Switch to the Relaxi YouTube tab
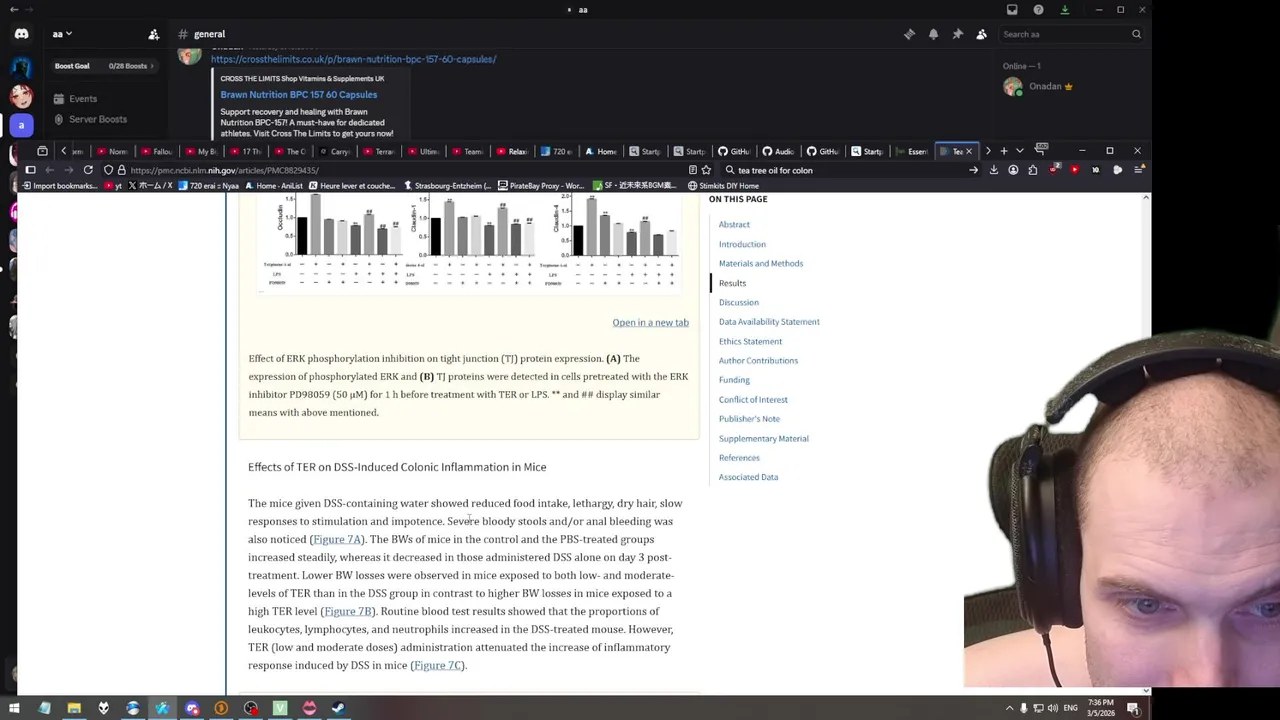 click(x=513, y=151)
